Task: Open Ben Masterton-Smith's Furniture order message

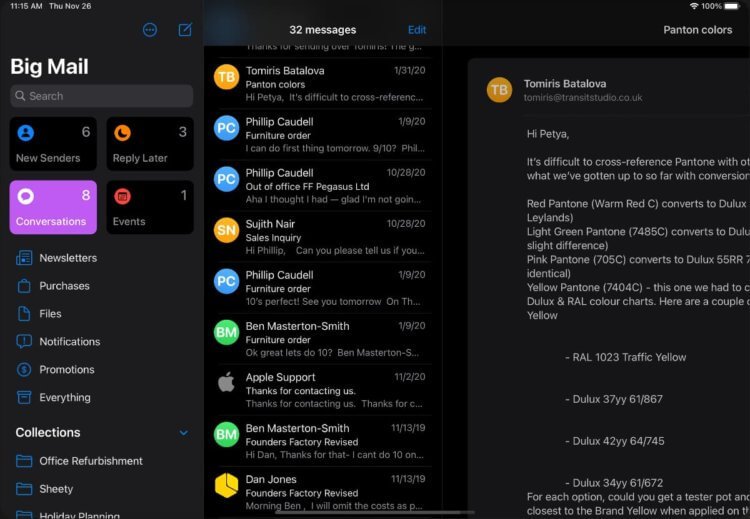Action: pos(322,340)
